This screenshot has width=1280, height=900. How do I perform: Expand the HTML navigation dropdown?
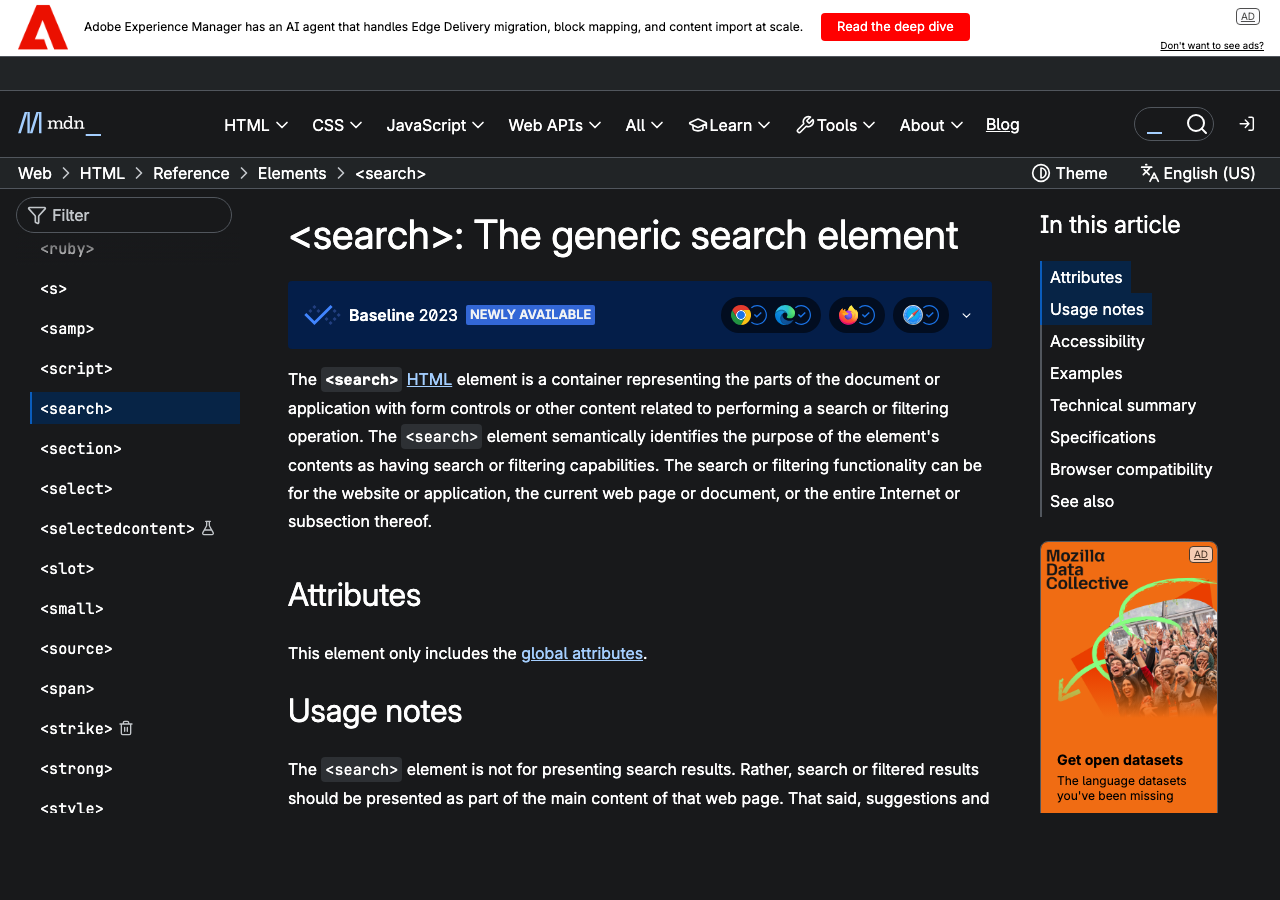(x=255, y=124)
